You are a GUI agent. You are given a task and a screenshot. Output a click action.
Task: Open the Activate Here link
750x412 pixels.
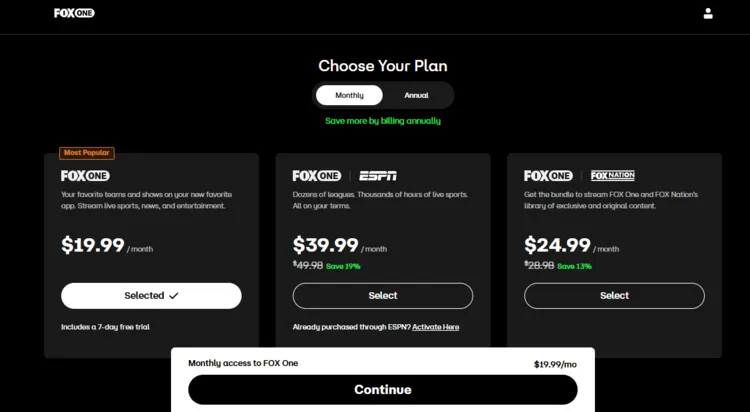tap(435, 327)
